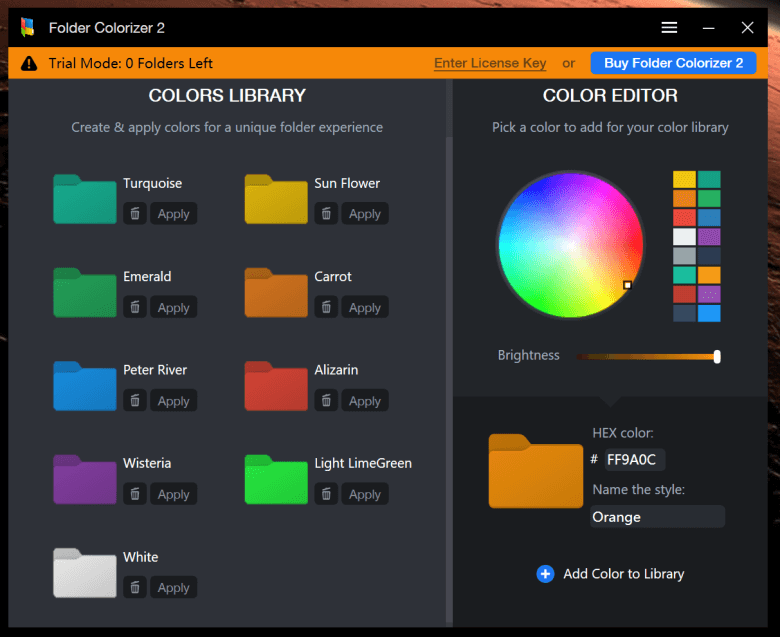
Task: Select the Wisteria purple folder icon
Action: point(85,479)
